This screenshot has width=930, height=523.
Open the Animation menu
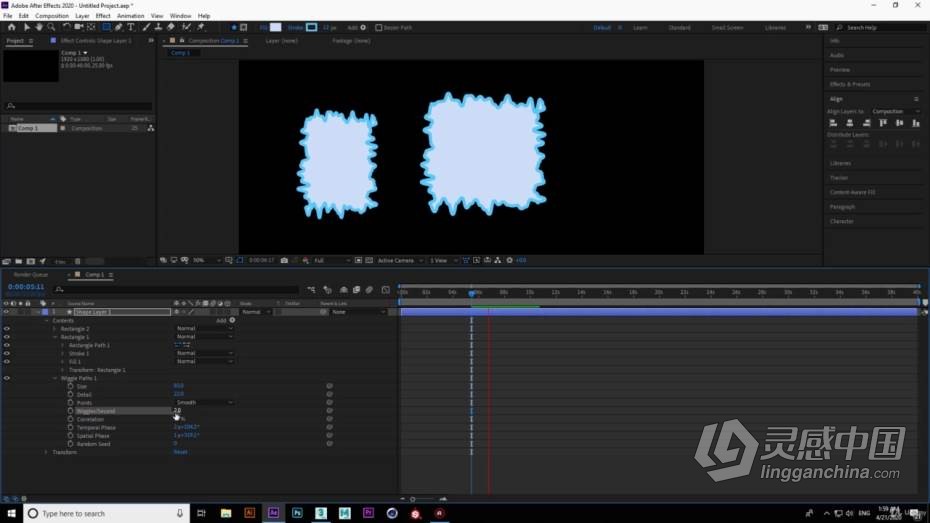[x=130, y=16]
